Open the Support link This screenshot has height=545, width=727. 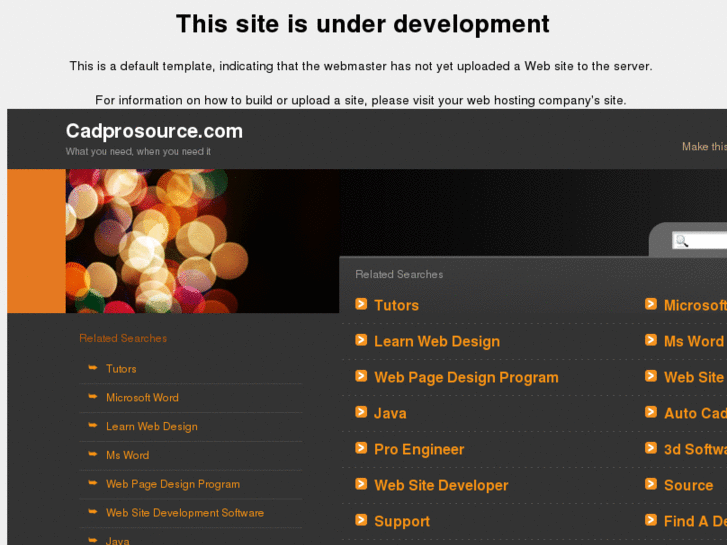[x=402, y=521]
